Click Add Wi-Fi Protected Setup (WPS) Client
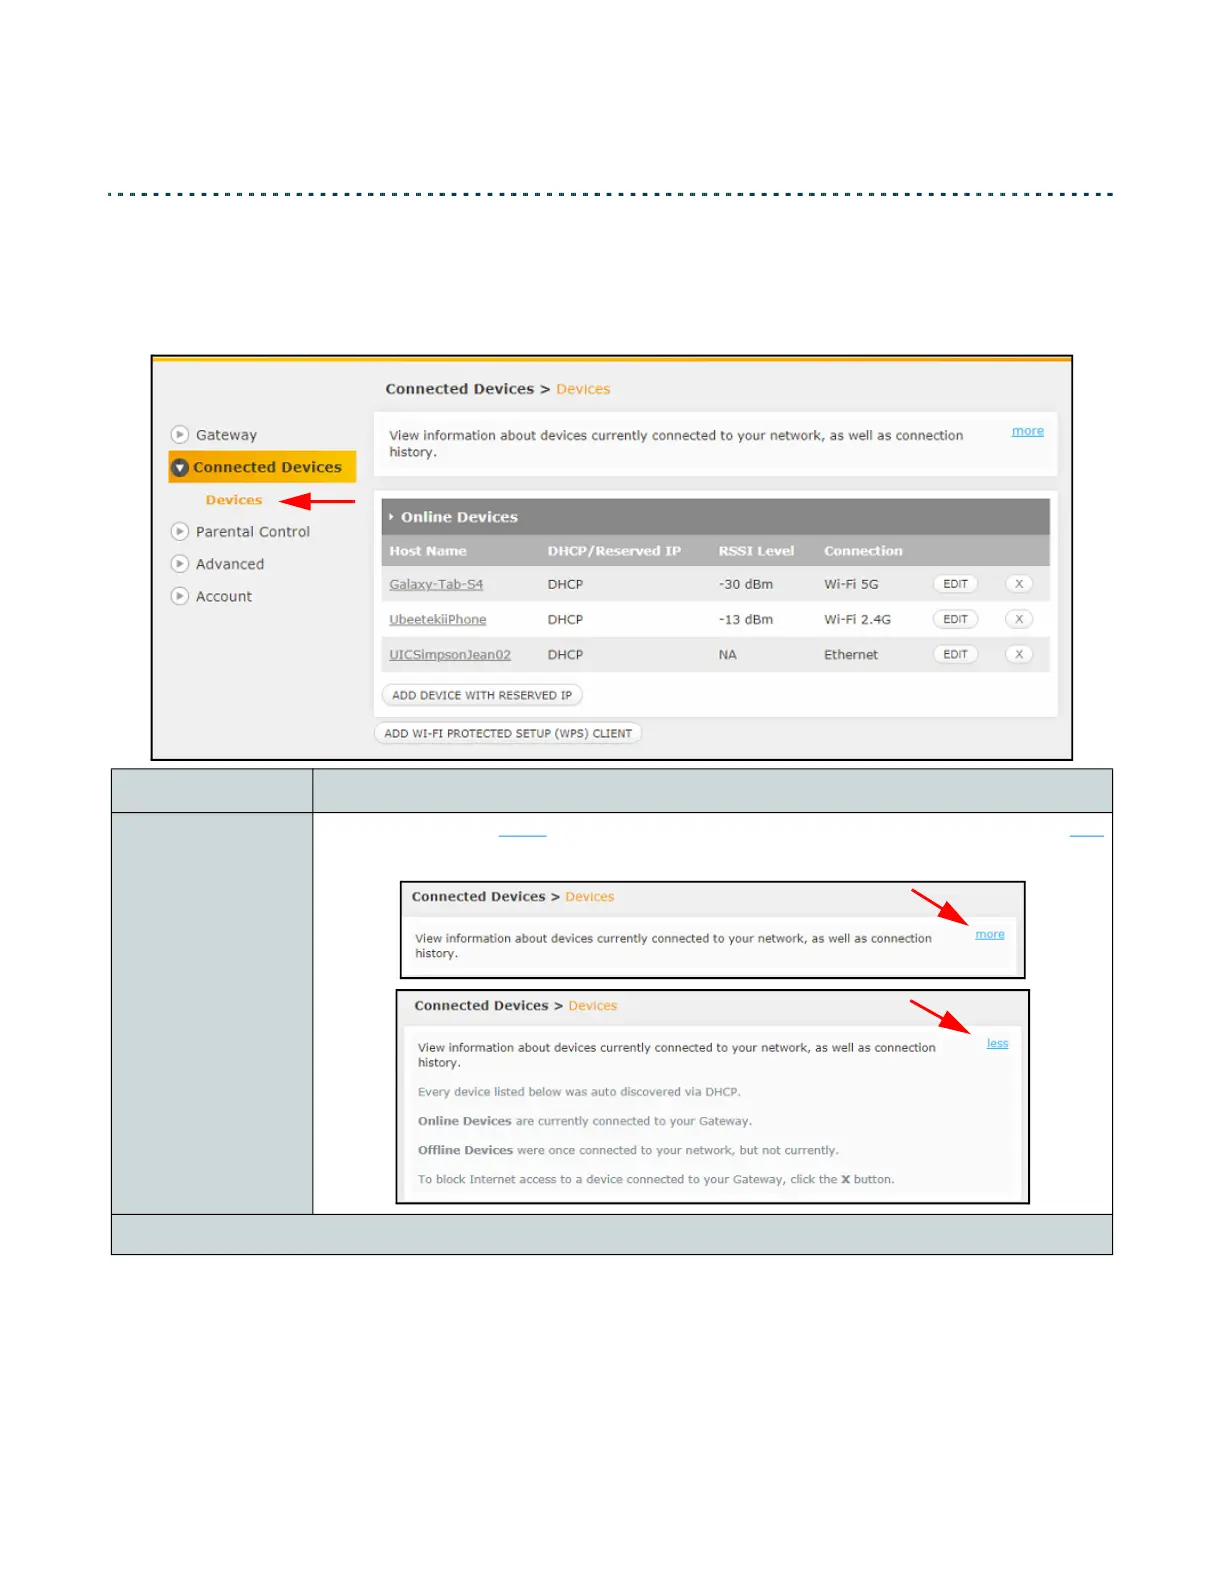This screenshot has height=1584, width=1224. (508, 733)
